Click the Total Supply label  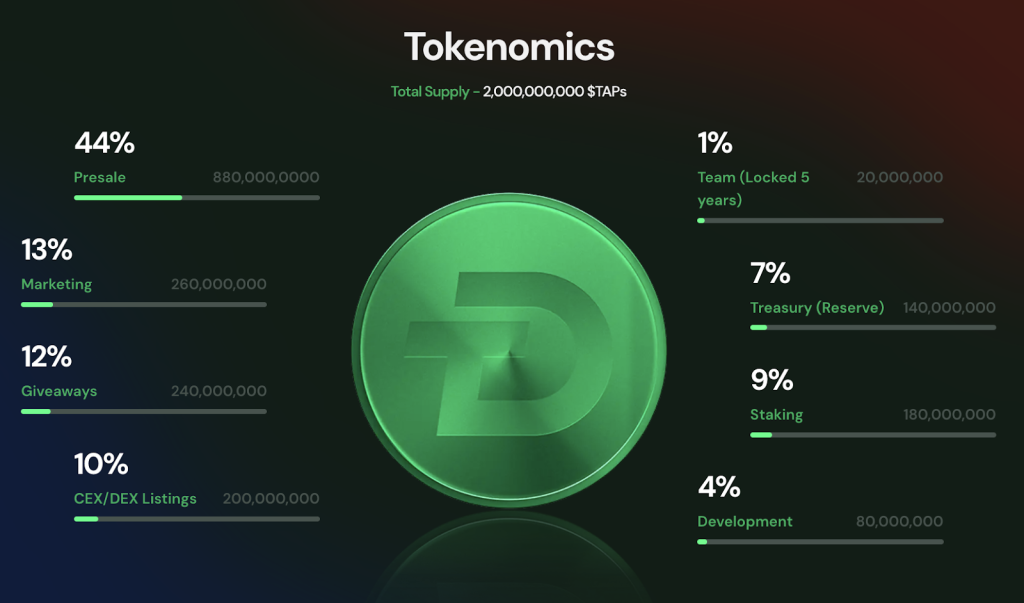tap(429, 91)
